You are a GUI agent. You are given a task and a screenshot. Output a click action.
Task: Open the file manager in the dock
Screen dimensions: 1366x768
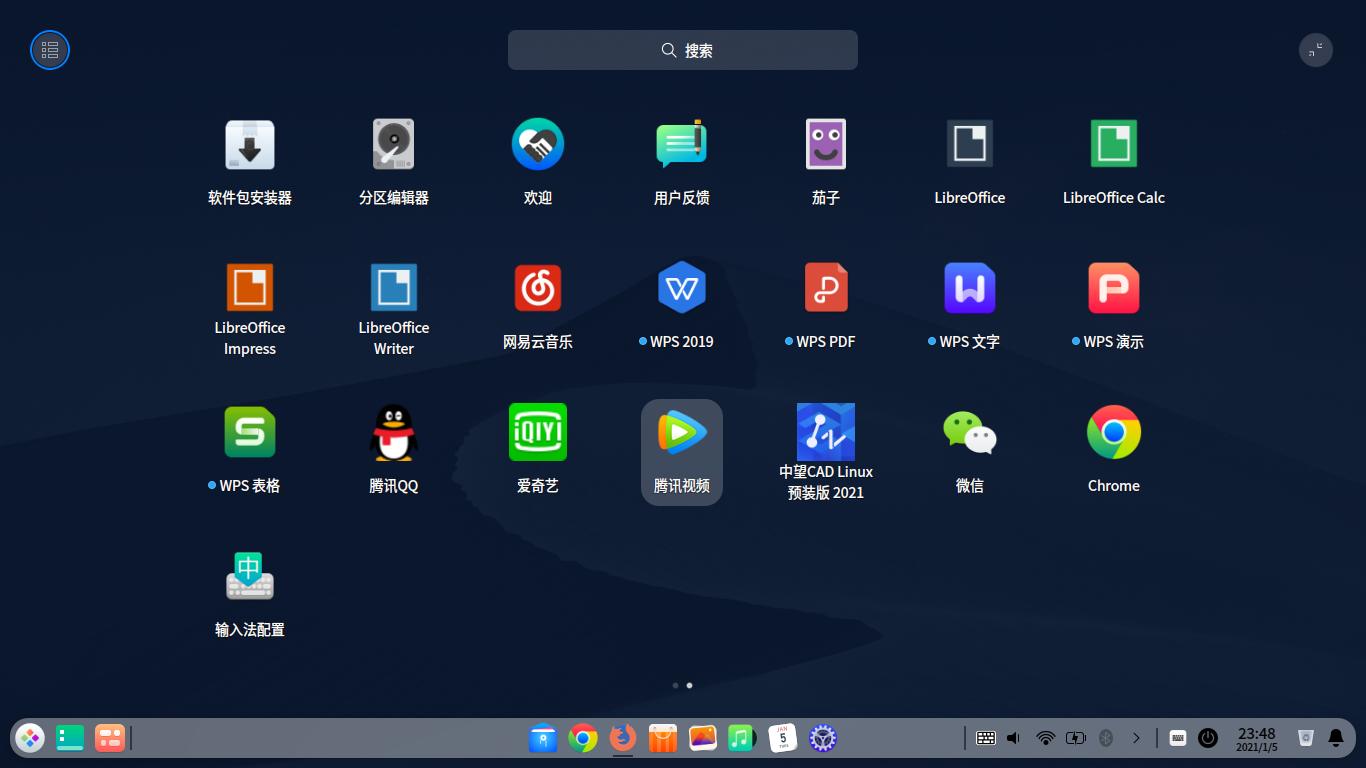tap(543, 738)
